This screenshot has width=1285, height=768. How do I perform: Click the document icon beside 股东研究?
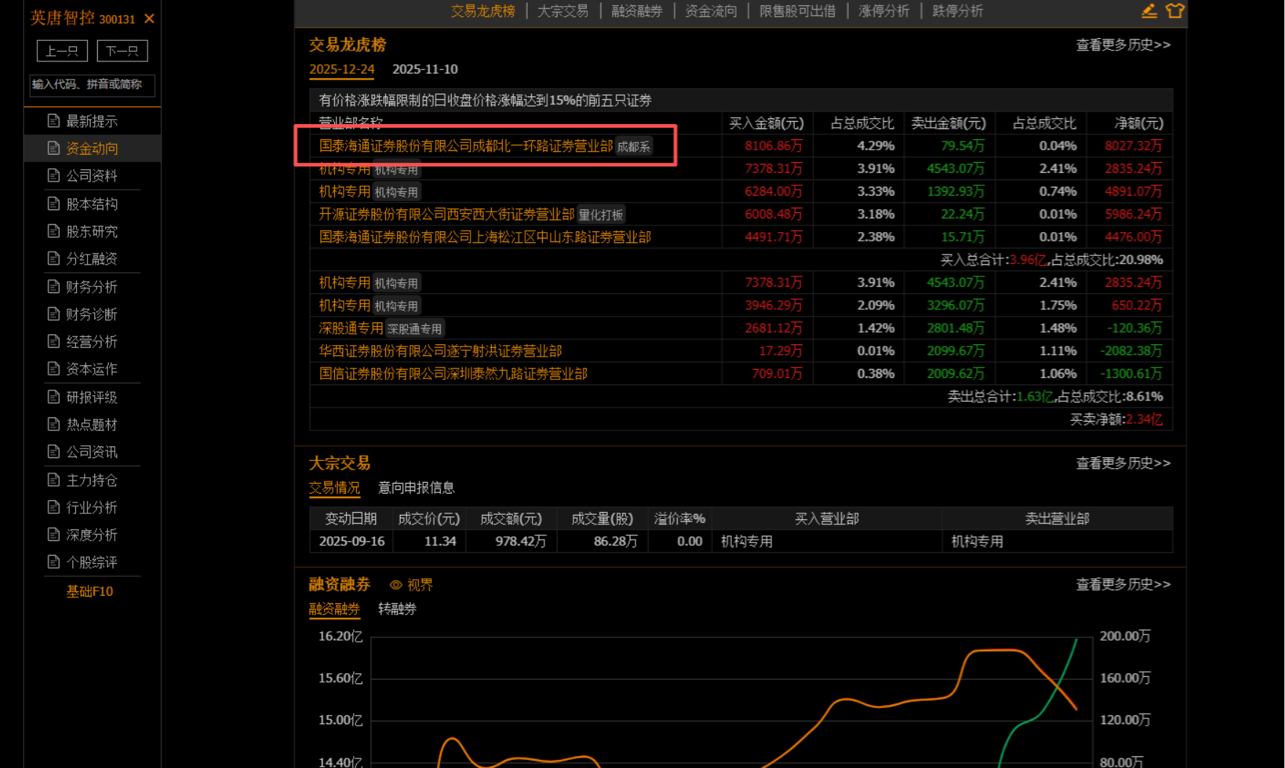pos(54,231)
